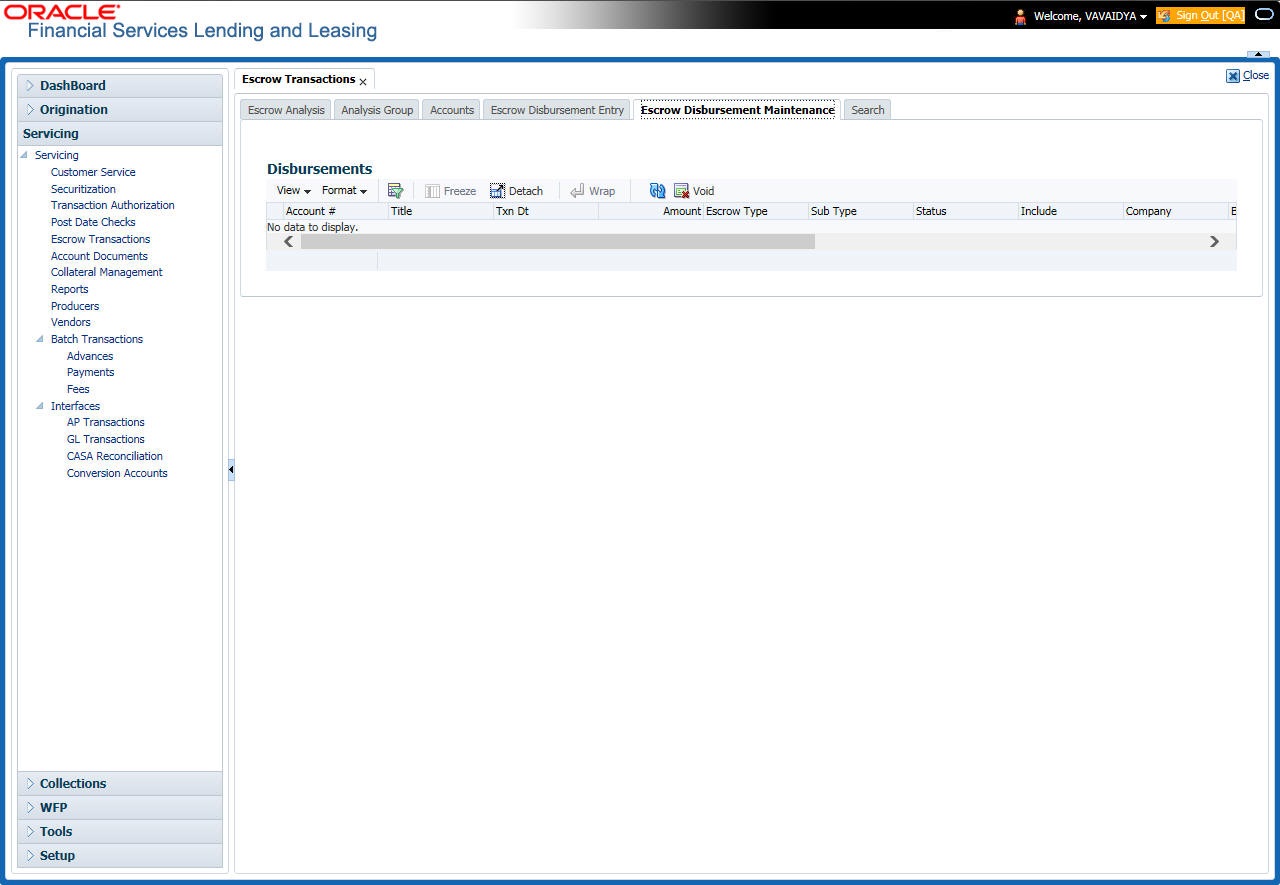This screenshot has width=1280, height=885.
Task: Select the Escrow Transactions main tab
Action: (x=298, y=79)
